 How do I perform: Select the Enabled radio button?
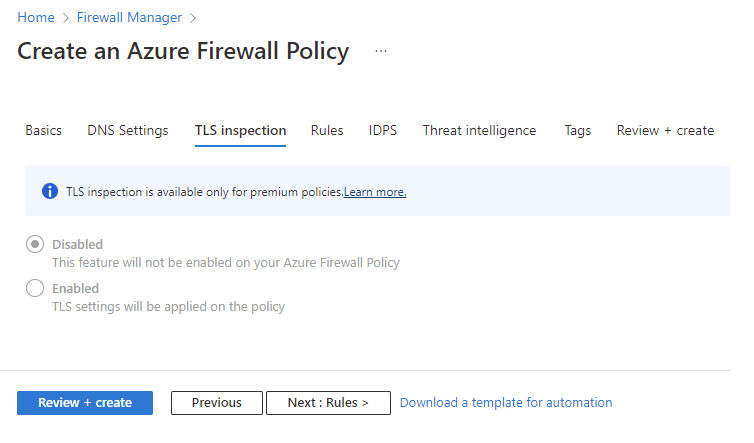tap(35, 288)
